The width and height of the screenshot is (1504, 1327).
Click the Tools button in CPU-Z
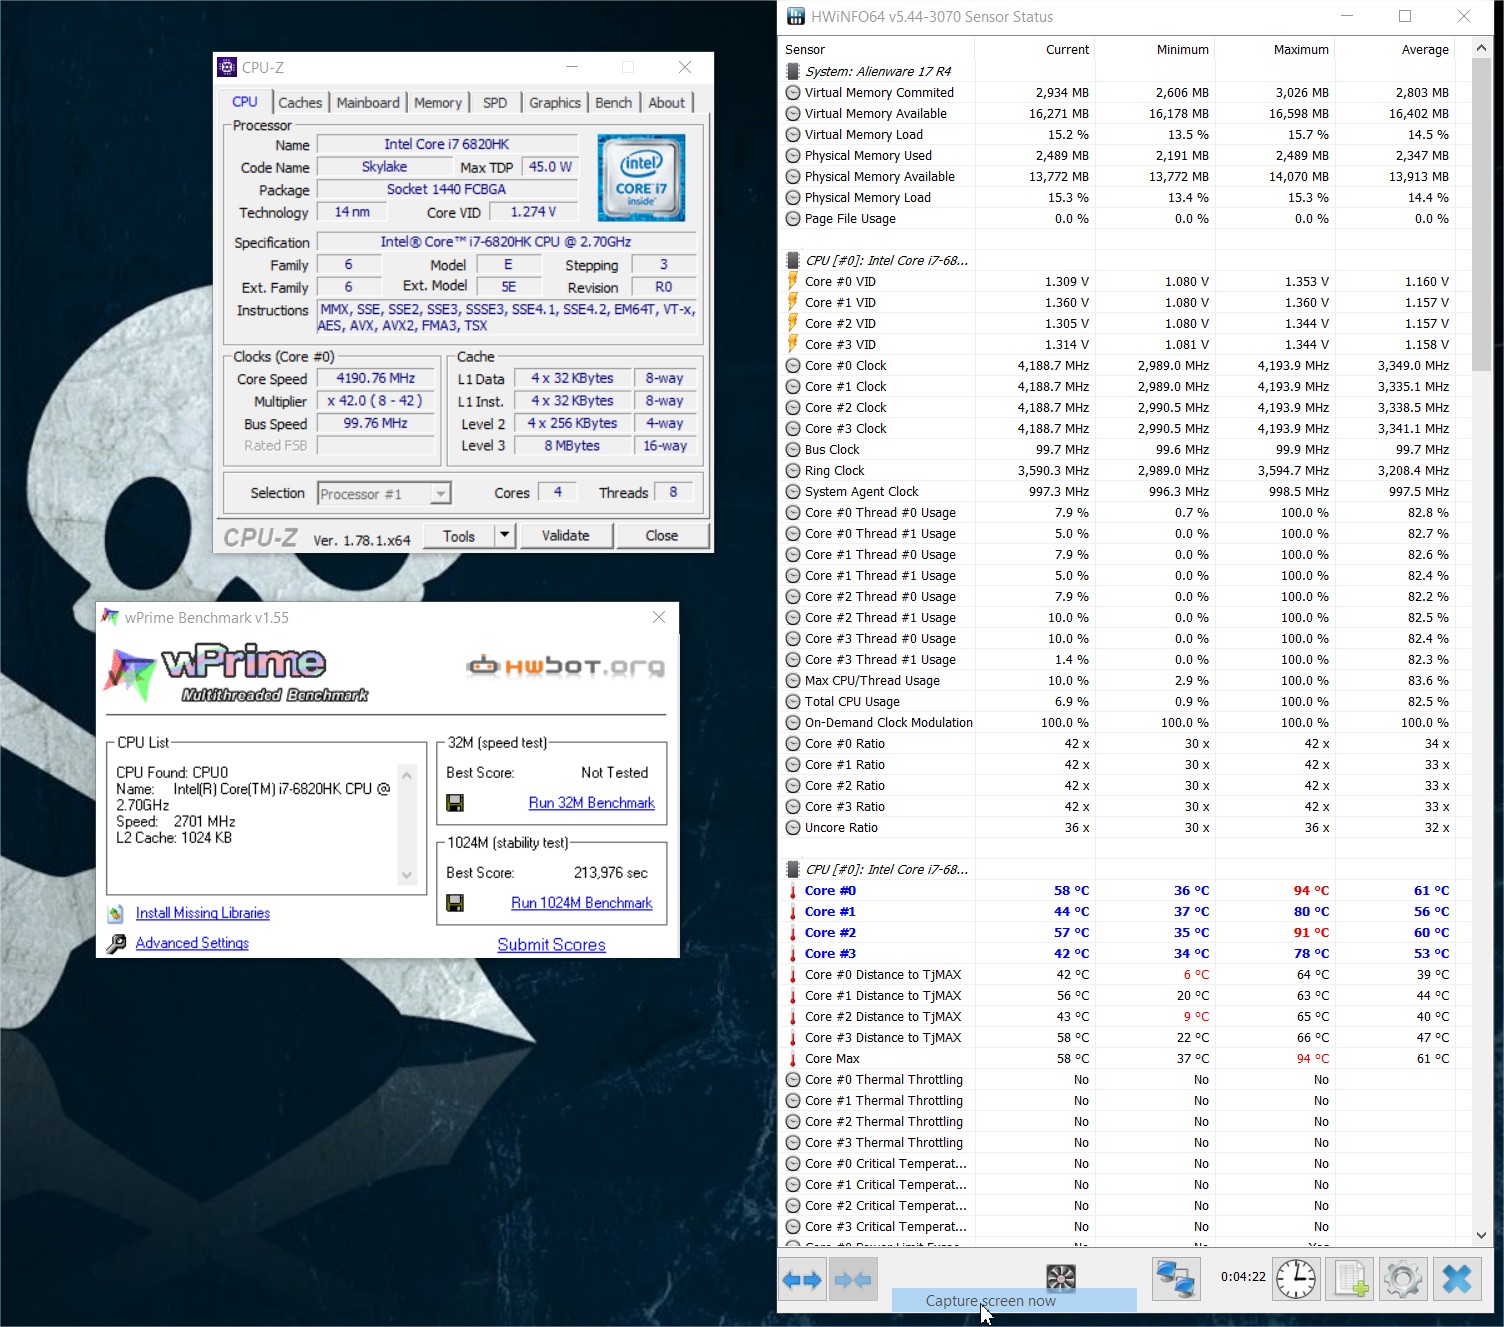459,535
